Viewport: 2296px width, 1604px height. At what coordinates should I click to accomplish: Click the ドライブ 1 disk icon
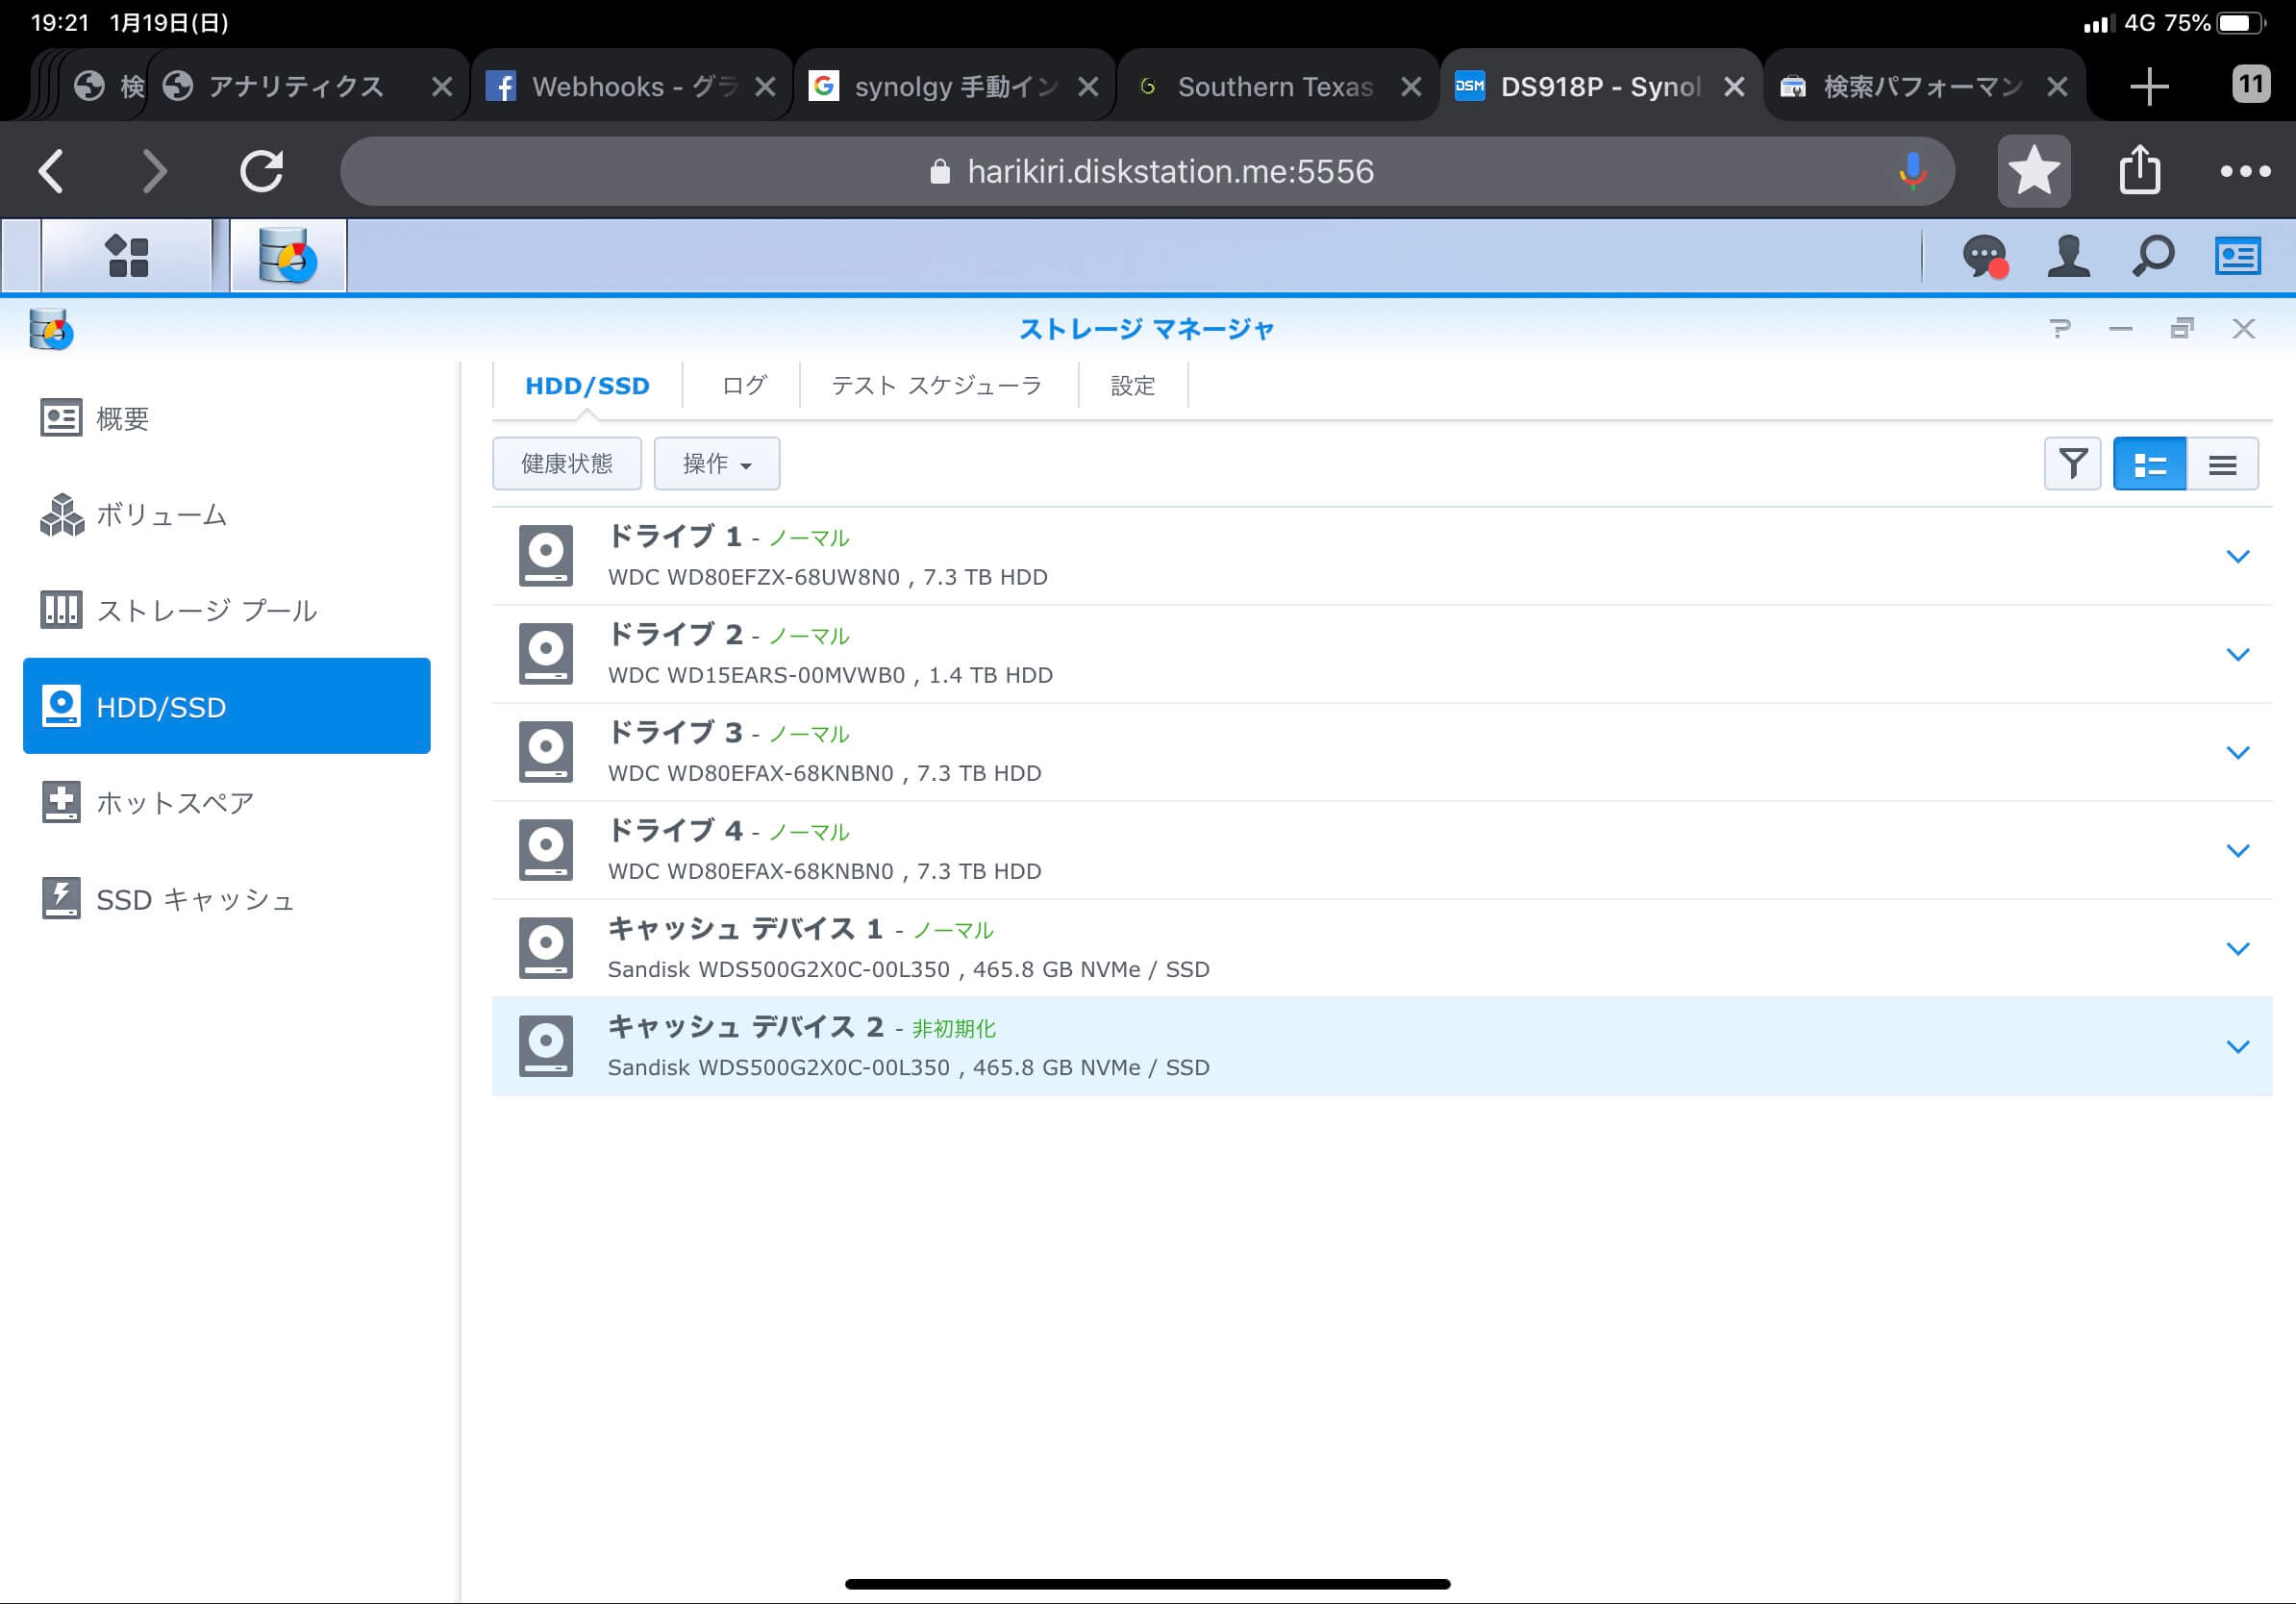[x=546, y=555]
